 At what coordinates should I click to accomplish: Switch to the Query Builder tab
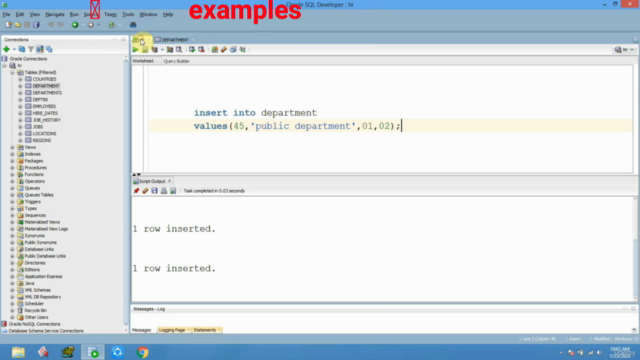coord(176,61)
